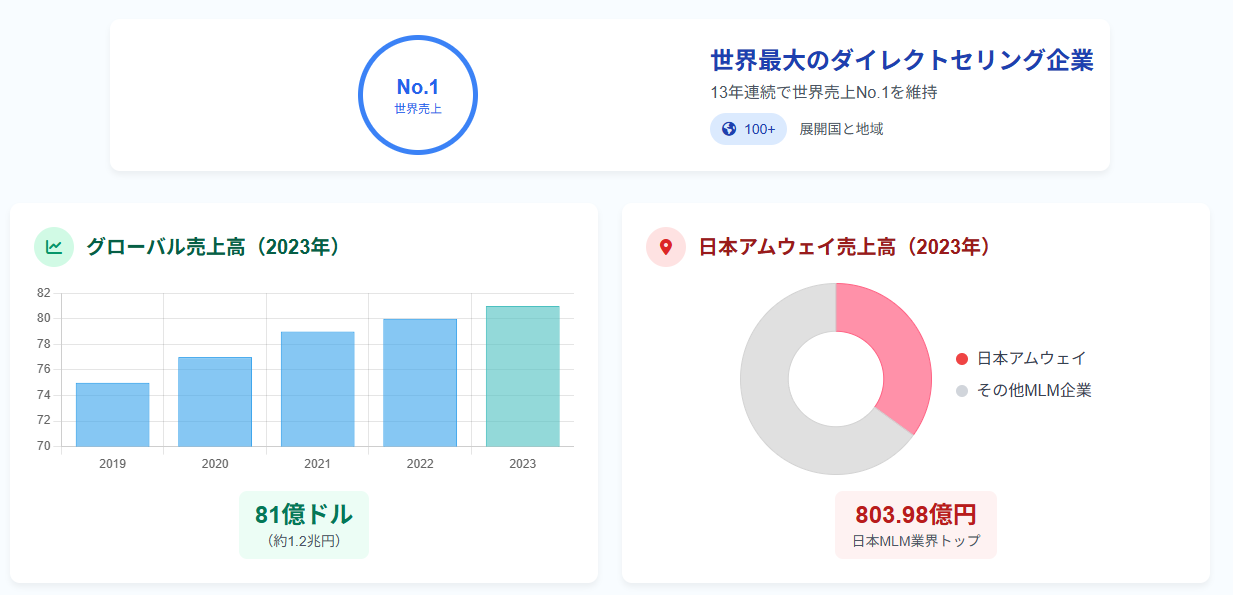Click the No.1 世界売上 circle badge
Screen dimensions: 1233x595
[418, 95]
